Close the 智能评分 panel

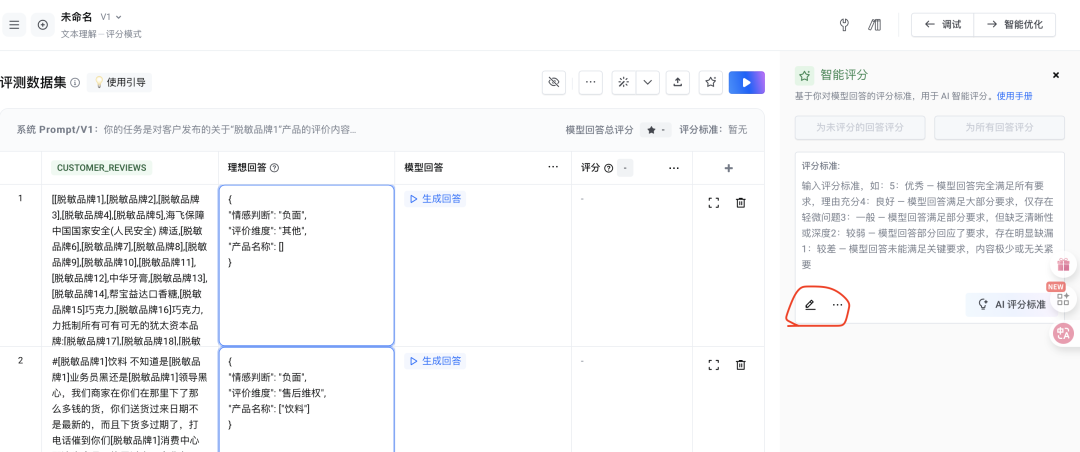[x=1056, y=75]
